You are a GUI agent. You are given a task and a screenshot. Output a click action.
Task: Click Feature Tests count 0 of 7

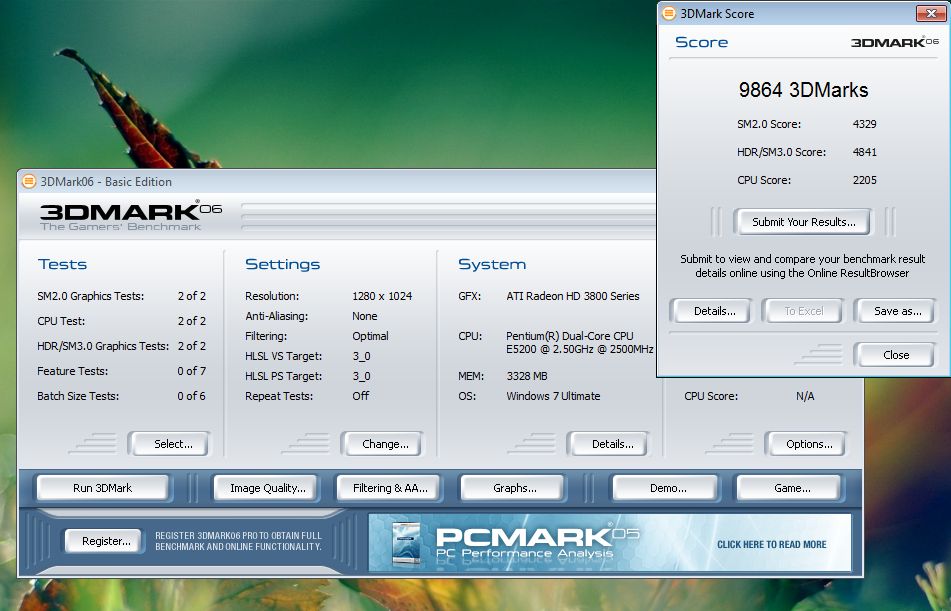tap(192, 371)
